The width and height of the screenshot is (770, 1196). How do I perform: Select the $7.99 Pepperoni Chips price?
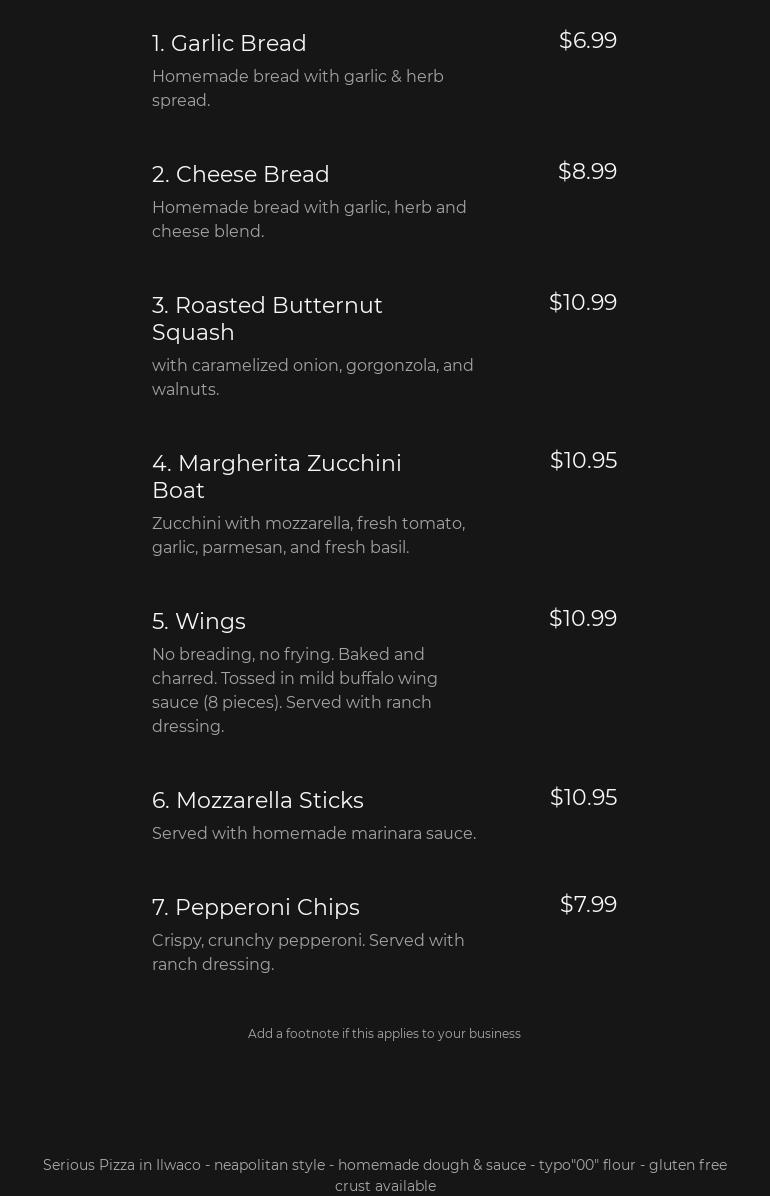tap(588, 905)
